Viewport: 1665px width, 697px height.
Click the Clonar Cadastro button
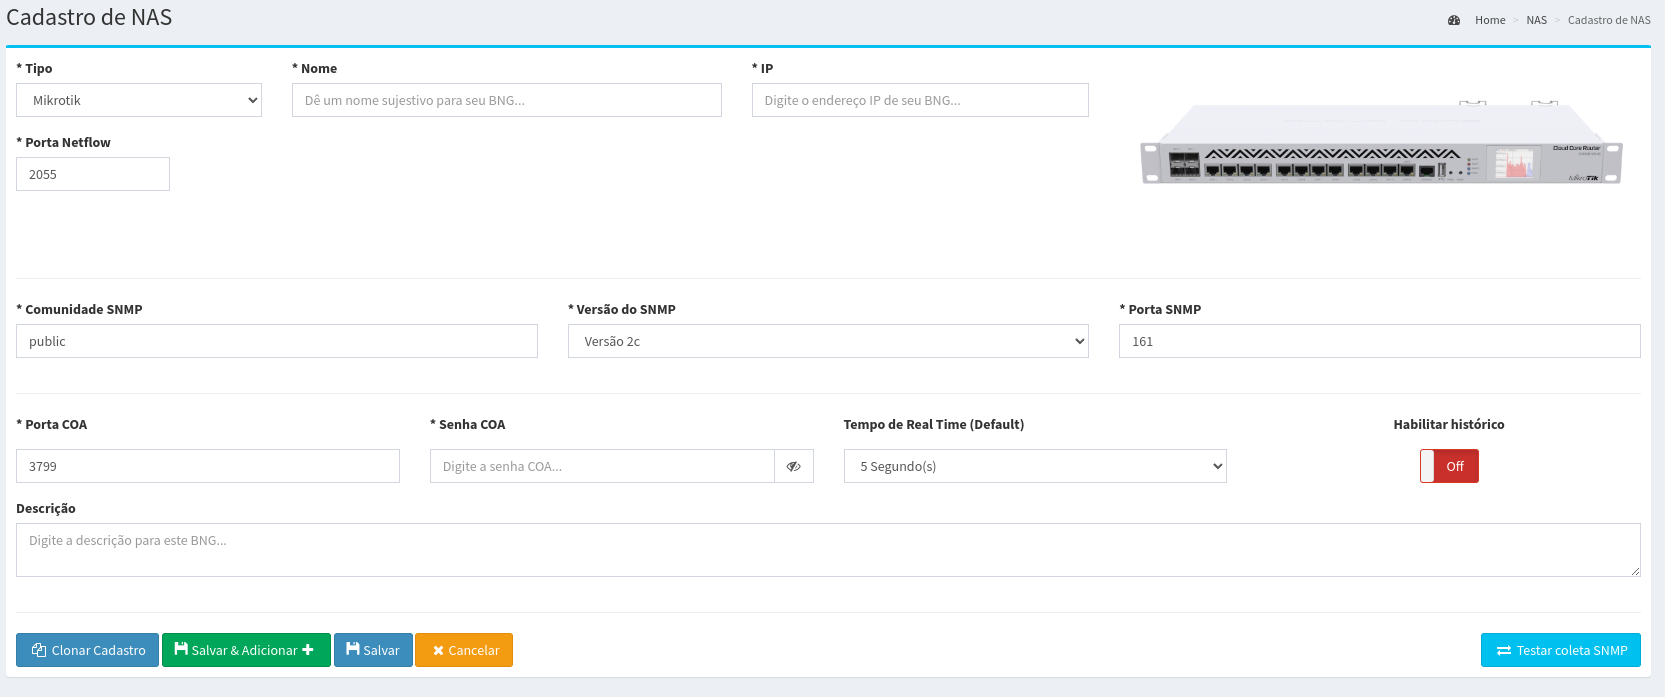[x=87, y=650]
